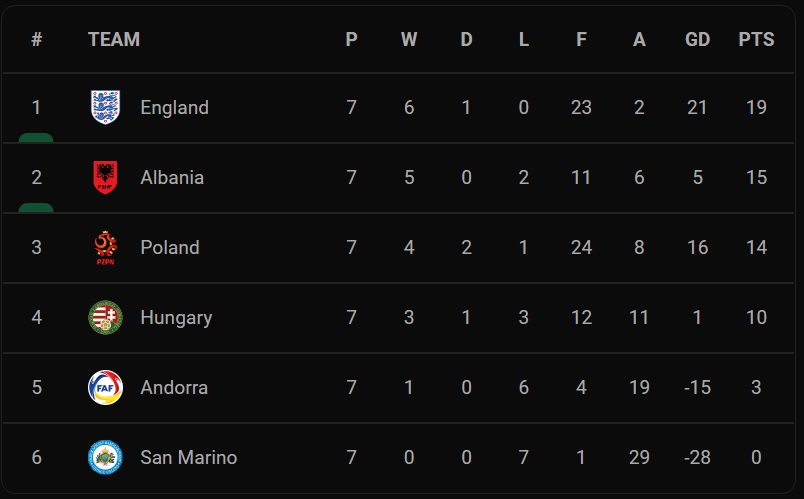This screenshot has width=804, height=499.
Task: Open the England team link
Action: 174,107
